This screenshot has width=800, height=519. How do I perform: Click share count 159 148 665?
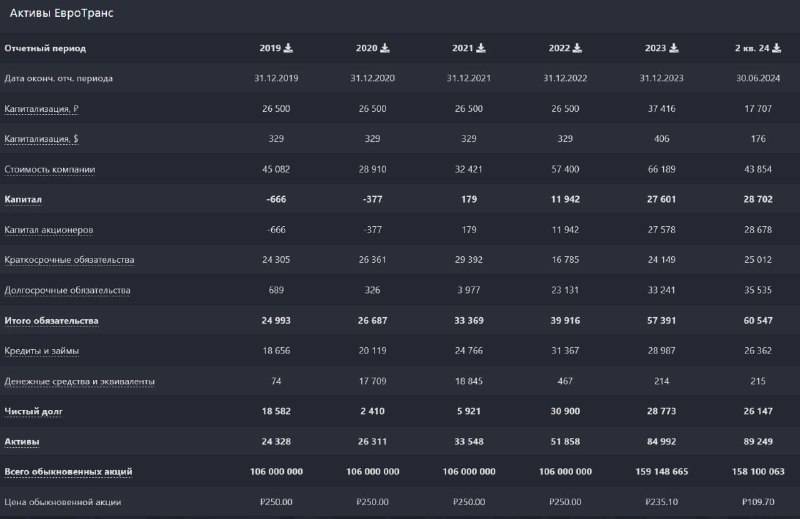pos(661,472)
